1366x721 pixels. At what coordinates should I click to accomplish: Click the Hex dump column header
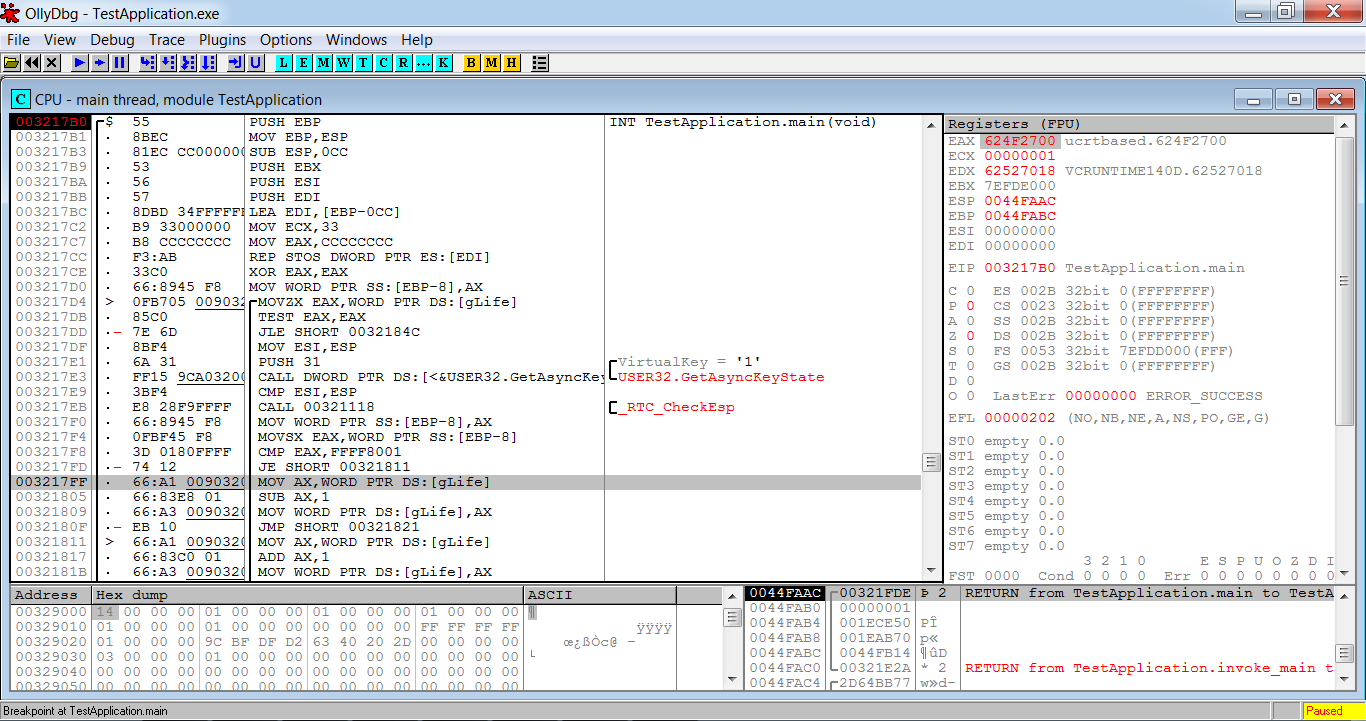pyautogui.click(x=308, y=595)
